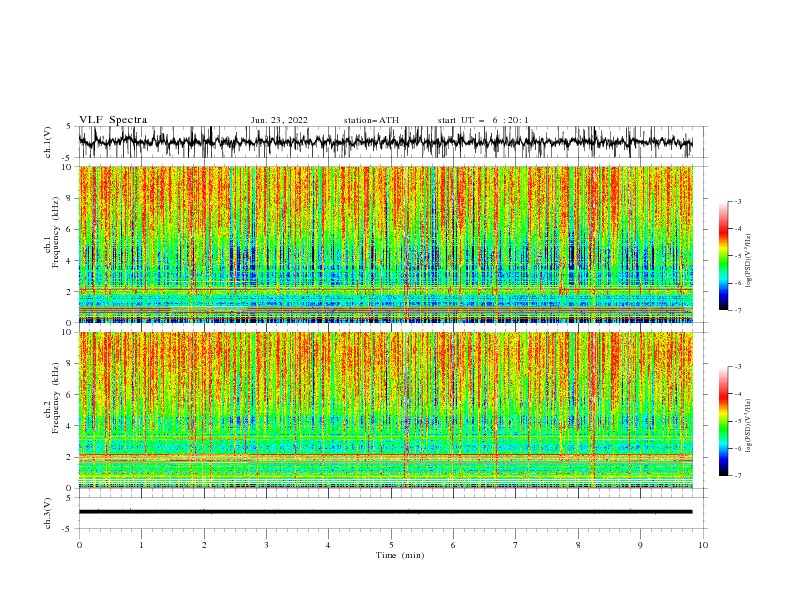Viewport: 792px width, 612px height.
Task: Click the 'station=ATH' label
Action: (x=371, y=120)
